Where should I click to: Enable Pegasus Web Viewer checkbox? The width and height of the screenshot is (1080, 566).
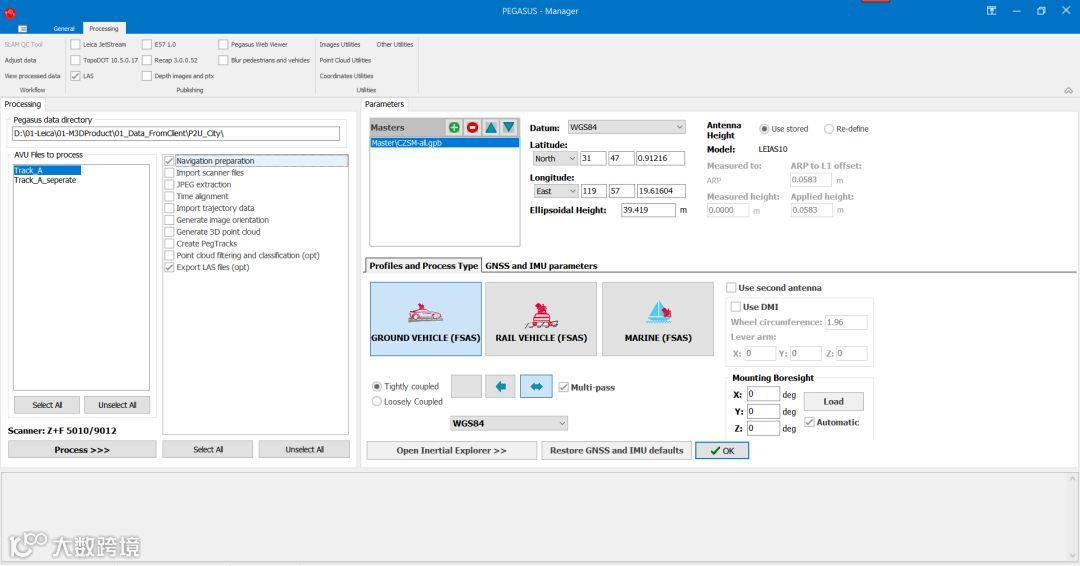pos(223,44)
